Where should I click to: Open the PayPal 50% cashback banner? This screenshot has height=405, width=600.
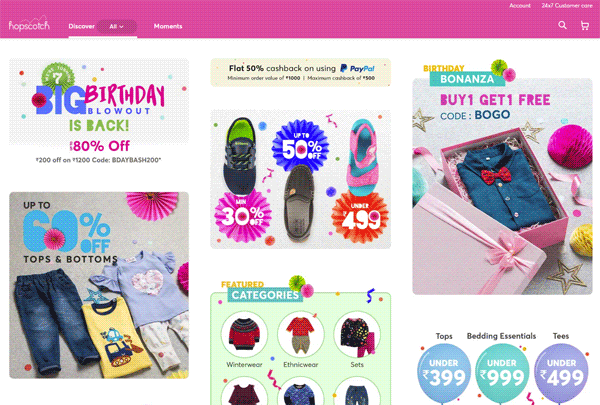(301, 72)
